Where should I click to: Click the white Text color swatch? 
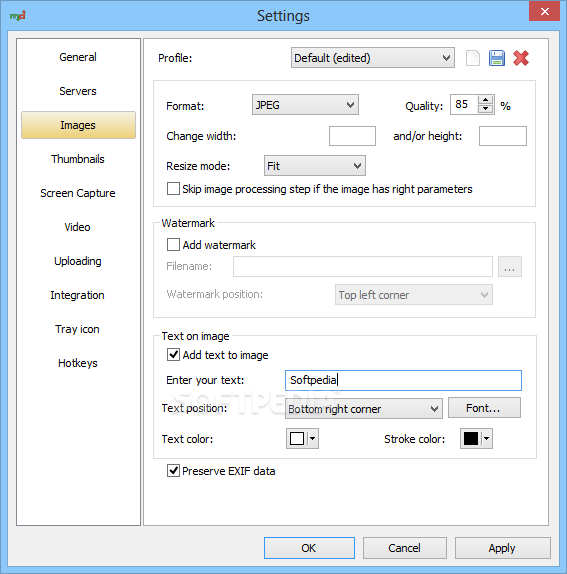click(297, 438)
